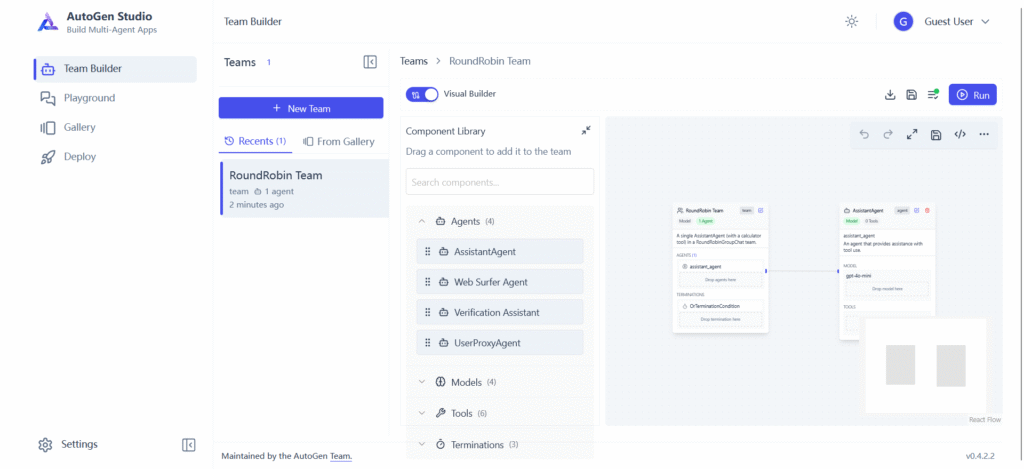
Task: Click the 'Drop model here' zone
Action: click(887, 288)
